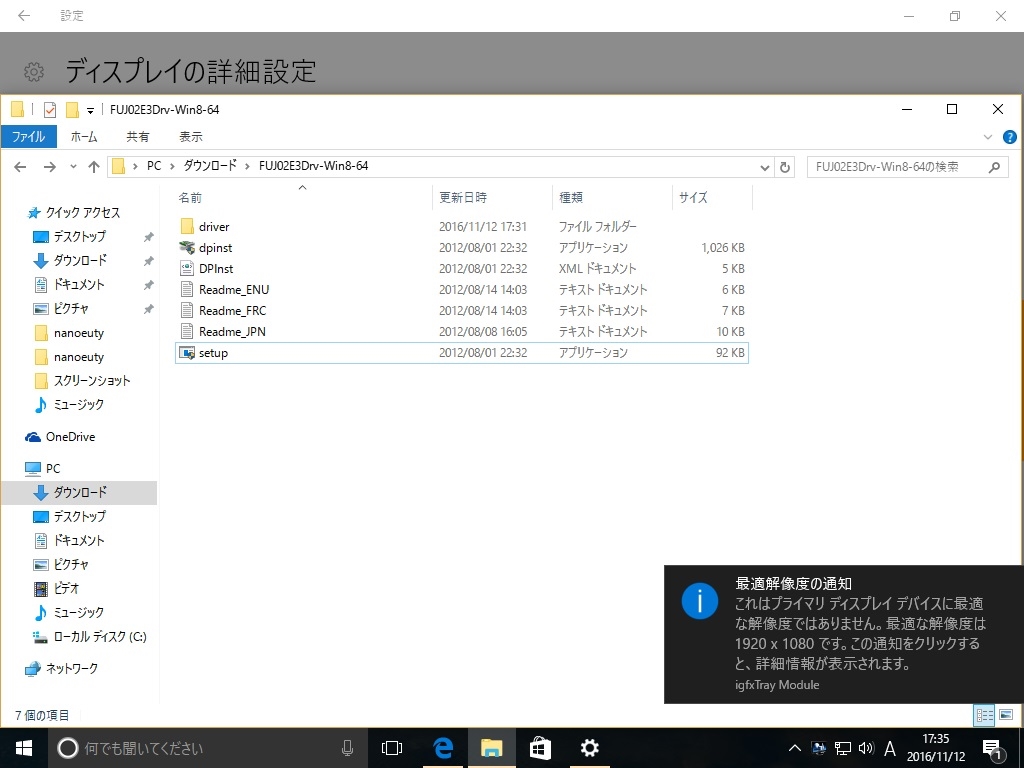Select ネットワーク in the navigation pane
Image resolution: width=1024 pixels, height=768 pixels.
[x=62, y=668]
